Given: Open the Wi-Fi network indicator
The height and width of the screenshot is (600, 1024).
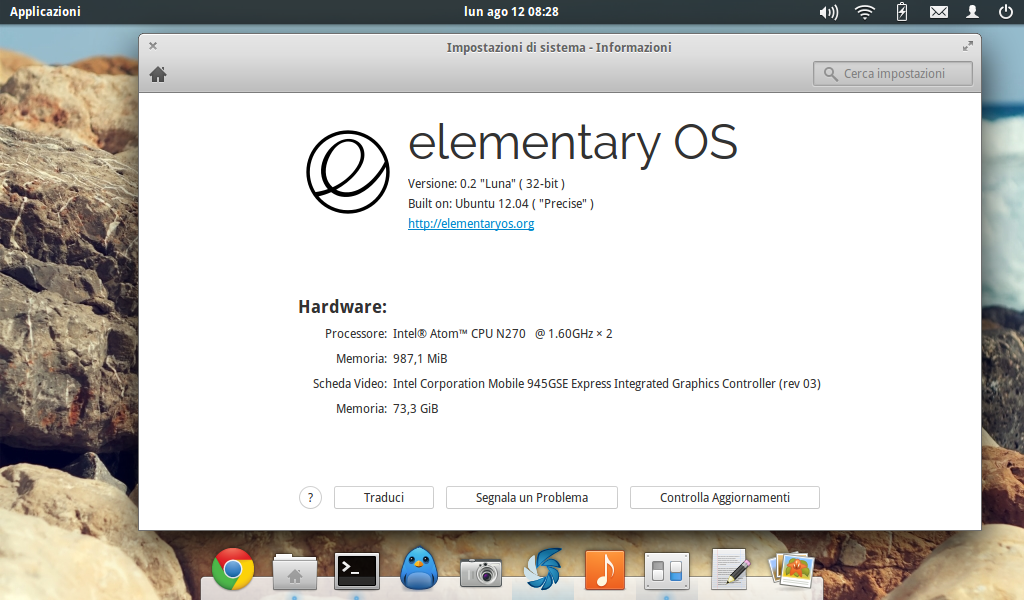Looking at the screenshot, I should pos(865,12).
